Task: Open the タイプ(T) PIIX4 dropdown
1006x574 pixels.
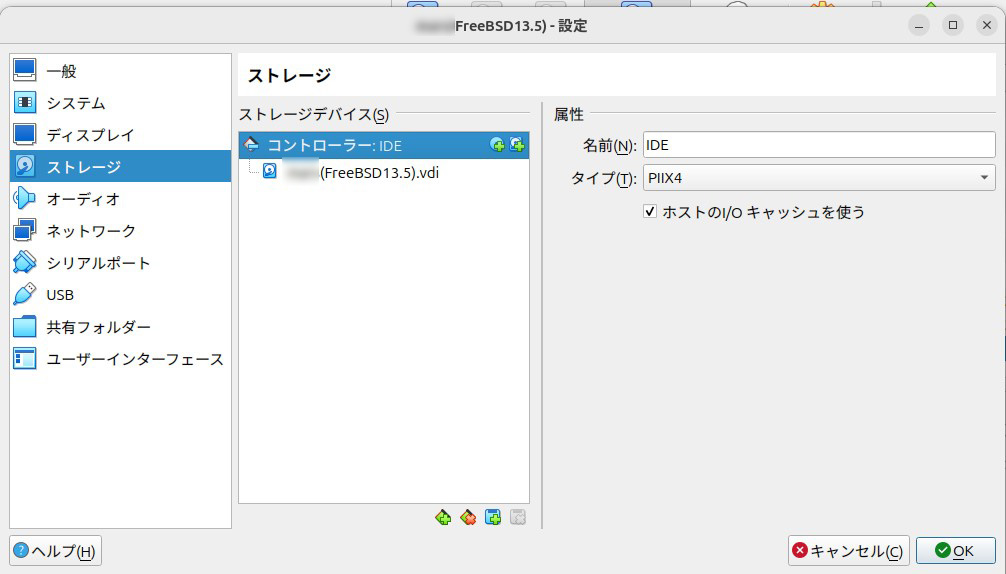Action: coord(819,178)
